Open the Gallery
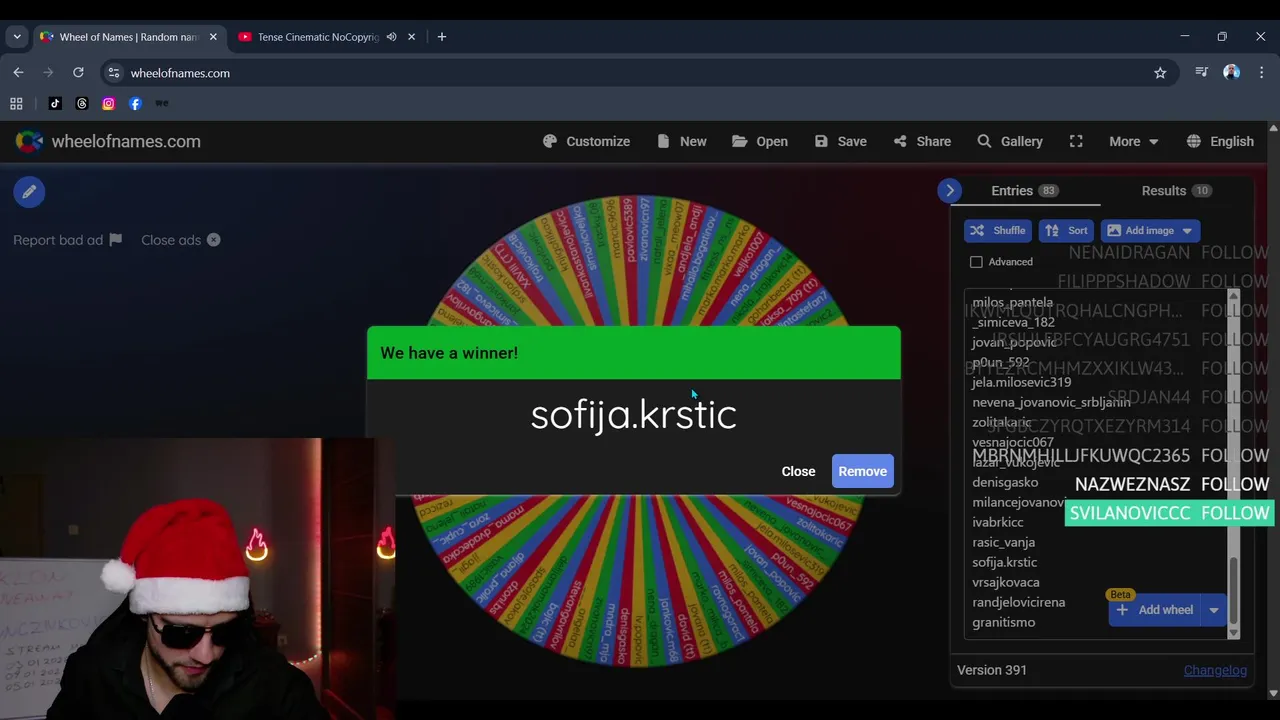The image size is (1280, 720). [1010, 141]
